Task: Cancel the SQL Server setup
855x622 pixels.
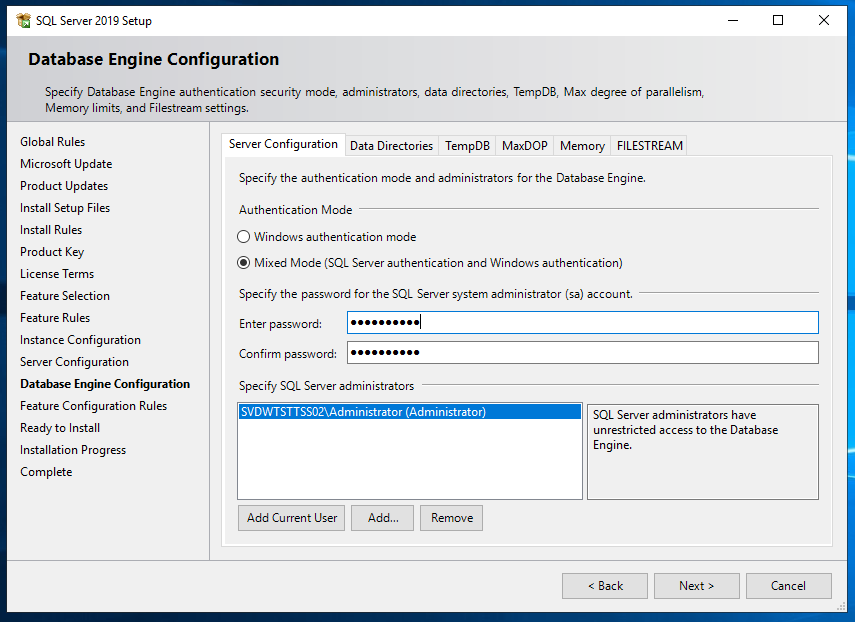Action: click(788, 586)
